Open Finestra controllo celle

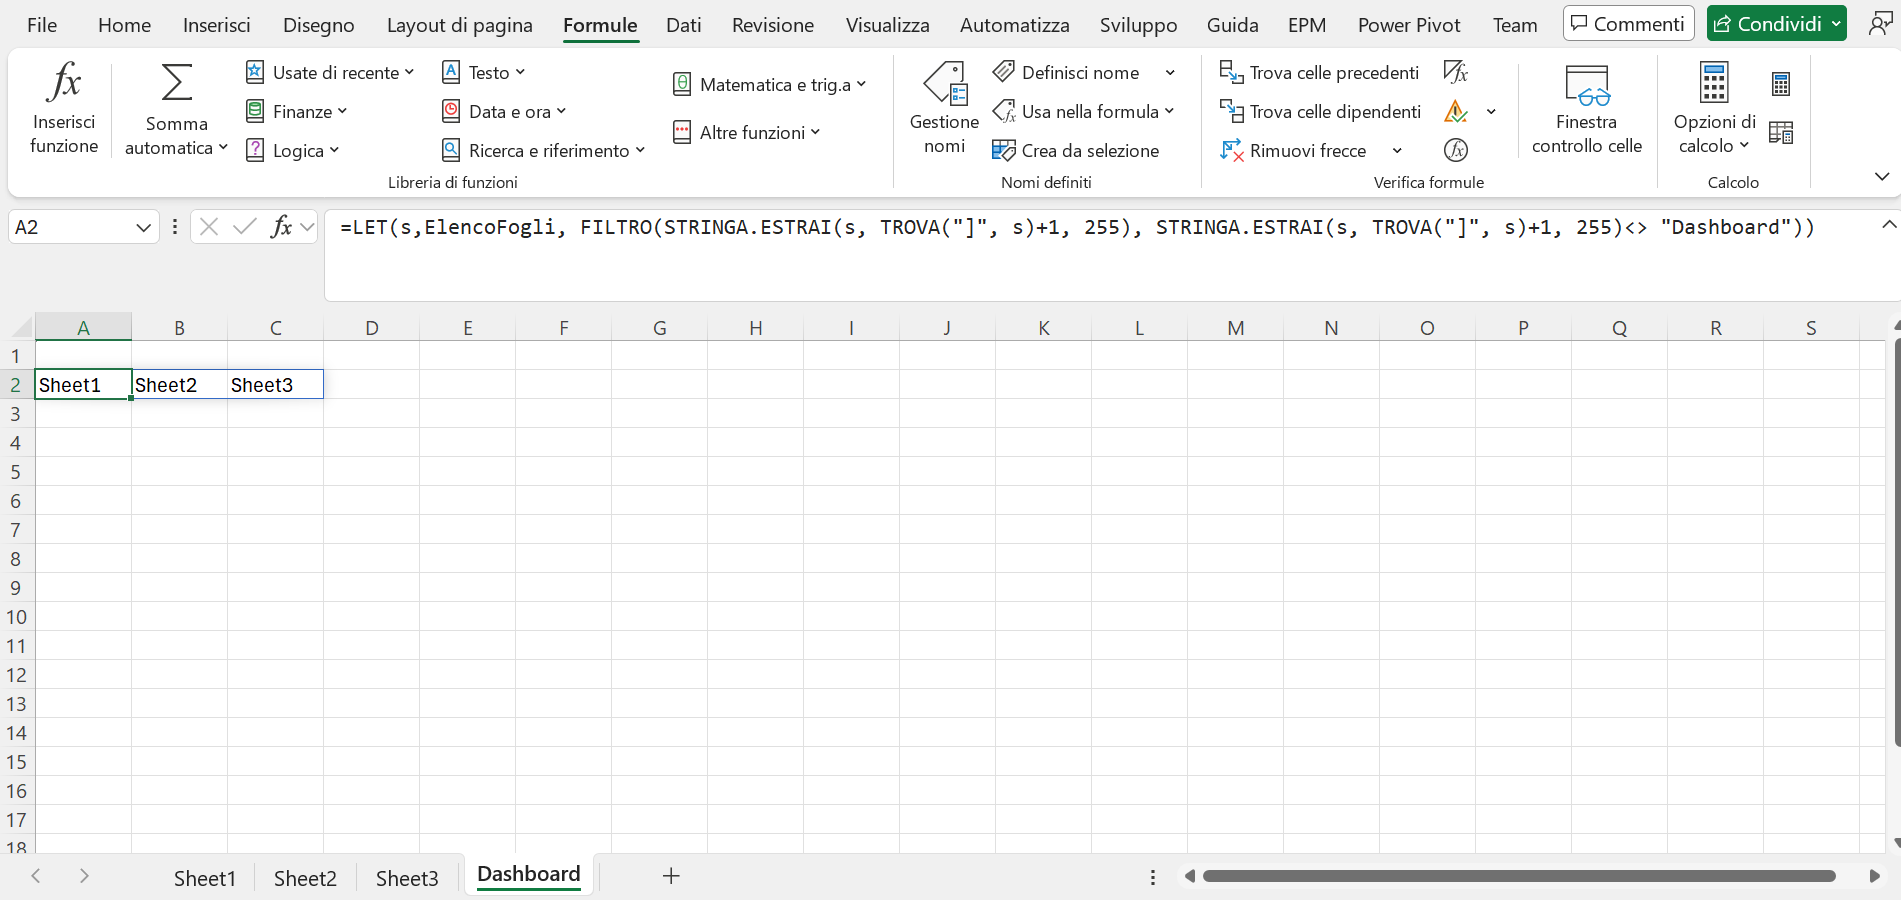[1586, 108]
